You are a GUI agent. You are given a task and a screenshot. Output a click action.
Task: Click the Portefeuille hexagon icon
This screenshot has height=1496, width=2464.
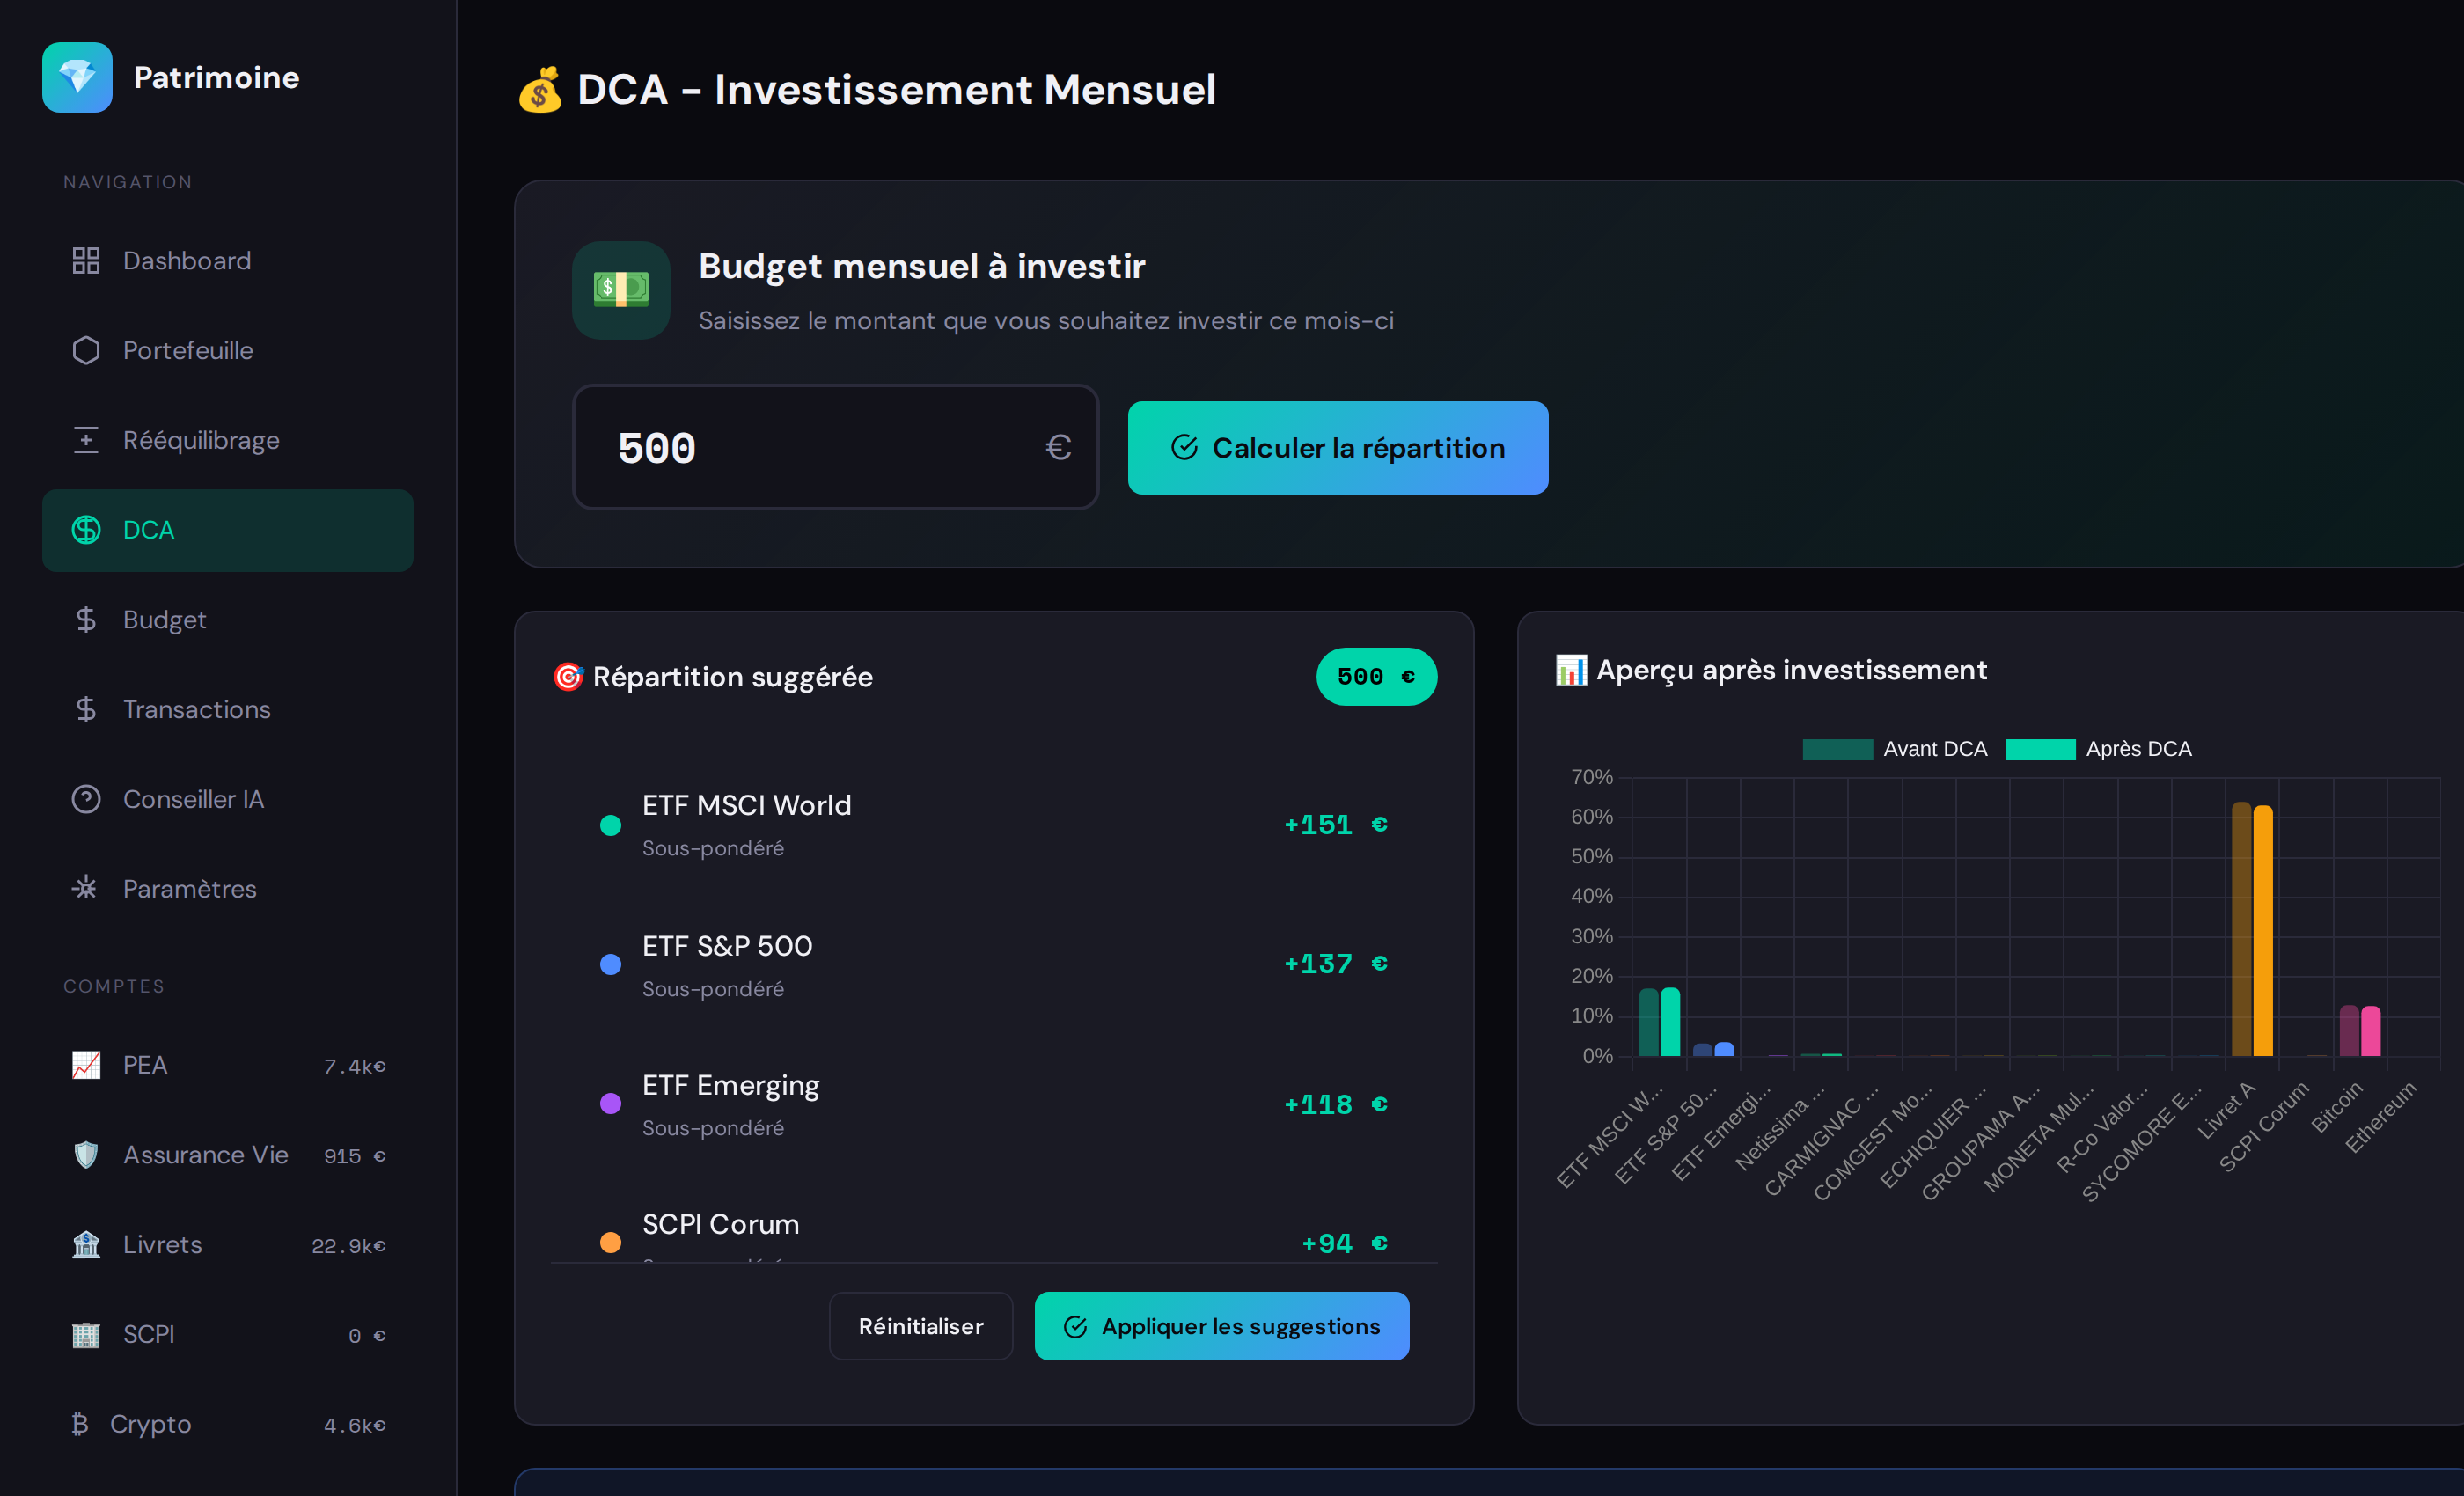pos(86,350)
